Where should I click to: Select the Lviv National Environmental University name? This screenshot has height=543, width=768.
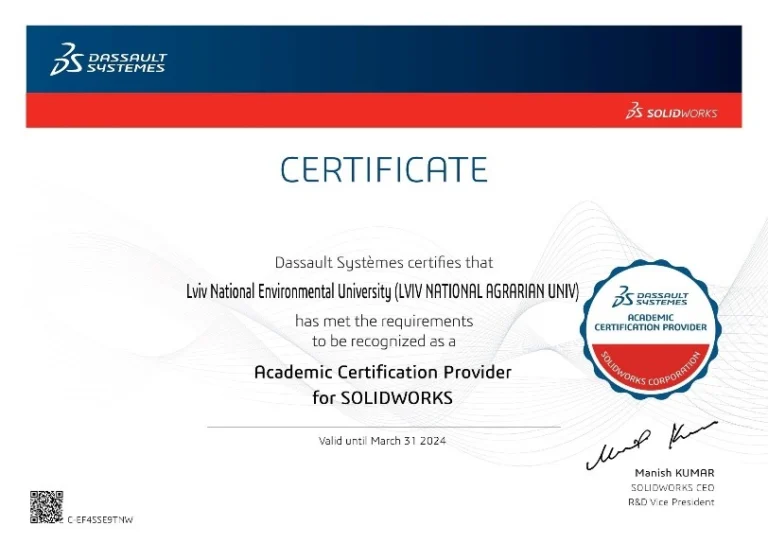point(383,292)
